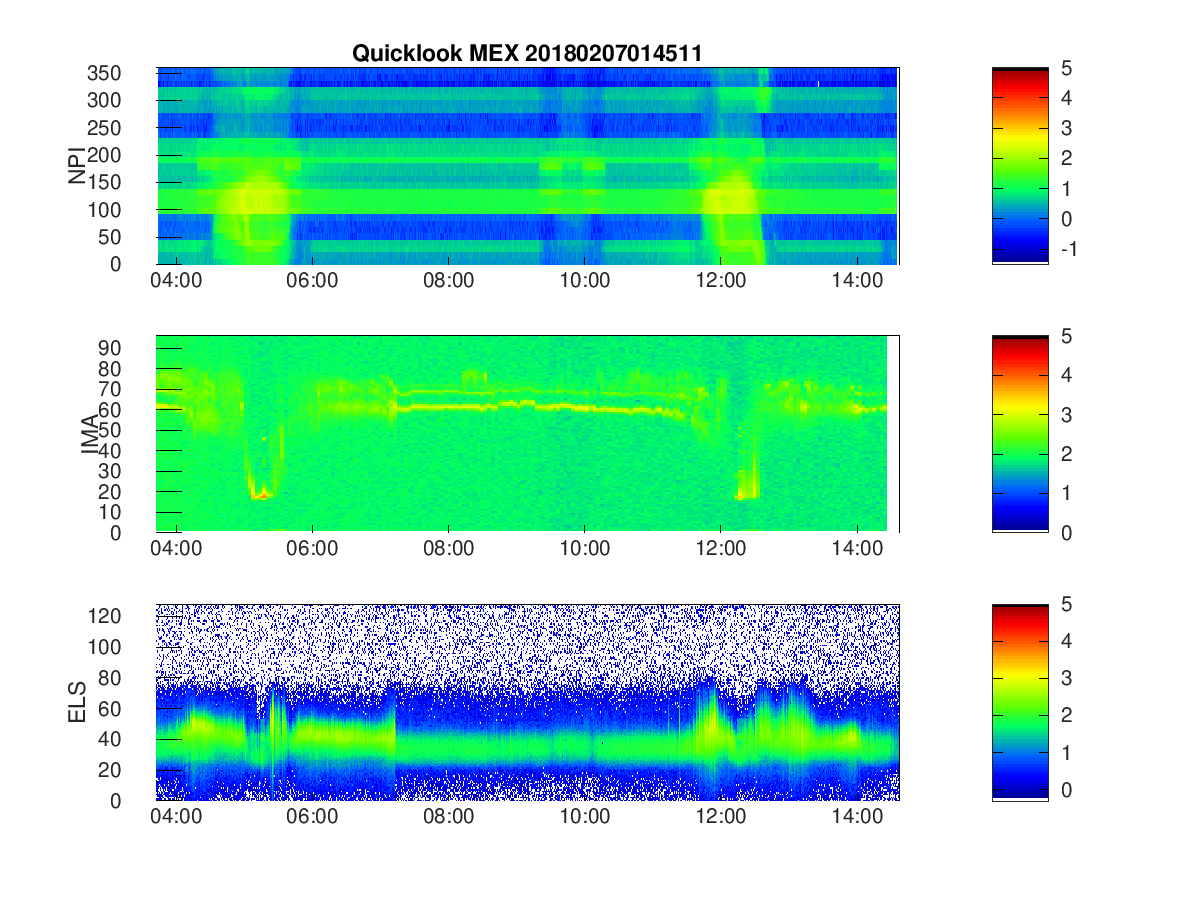The image size is (1200, 900).
Task: Click 04:00 time label under IMA panel
Action: (177, 550)
